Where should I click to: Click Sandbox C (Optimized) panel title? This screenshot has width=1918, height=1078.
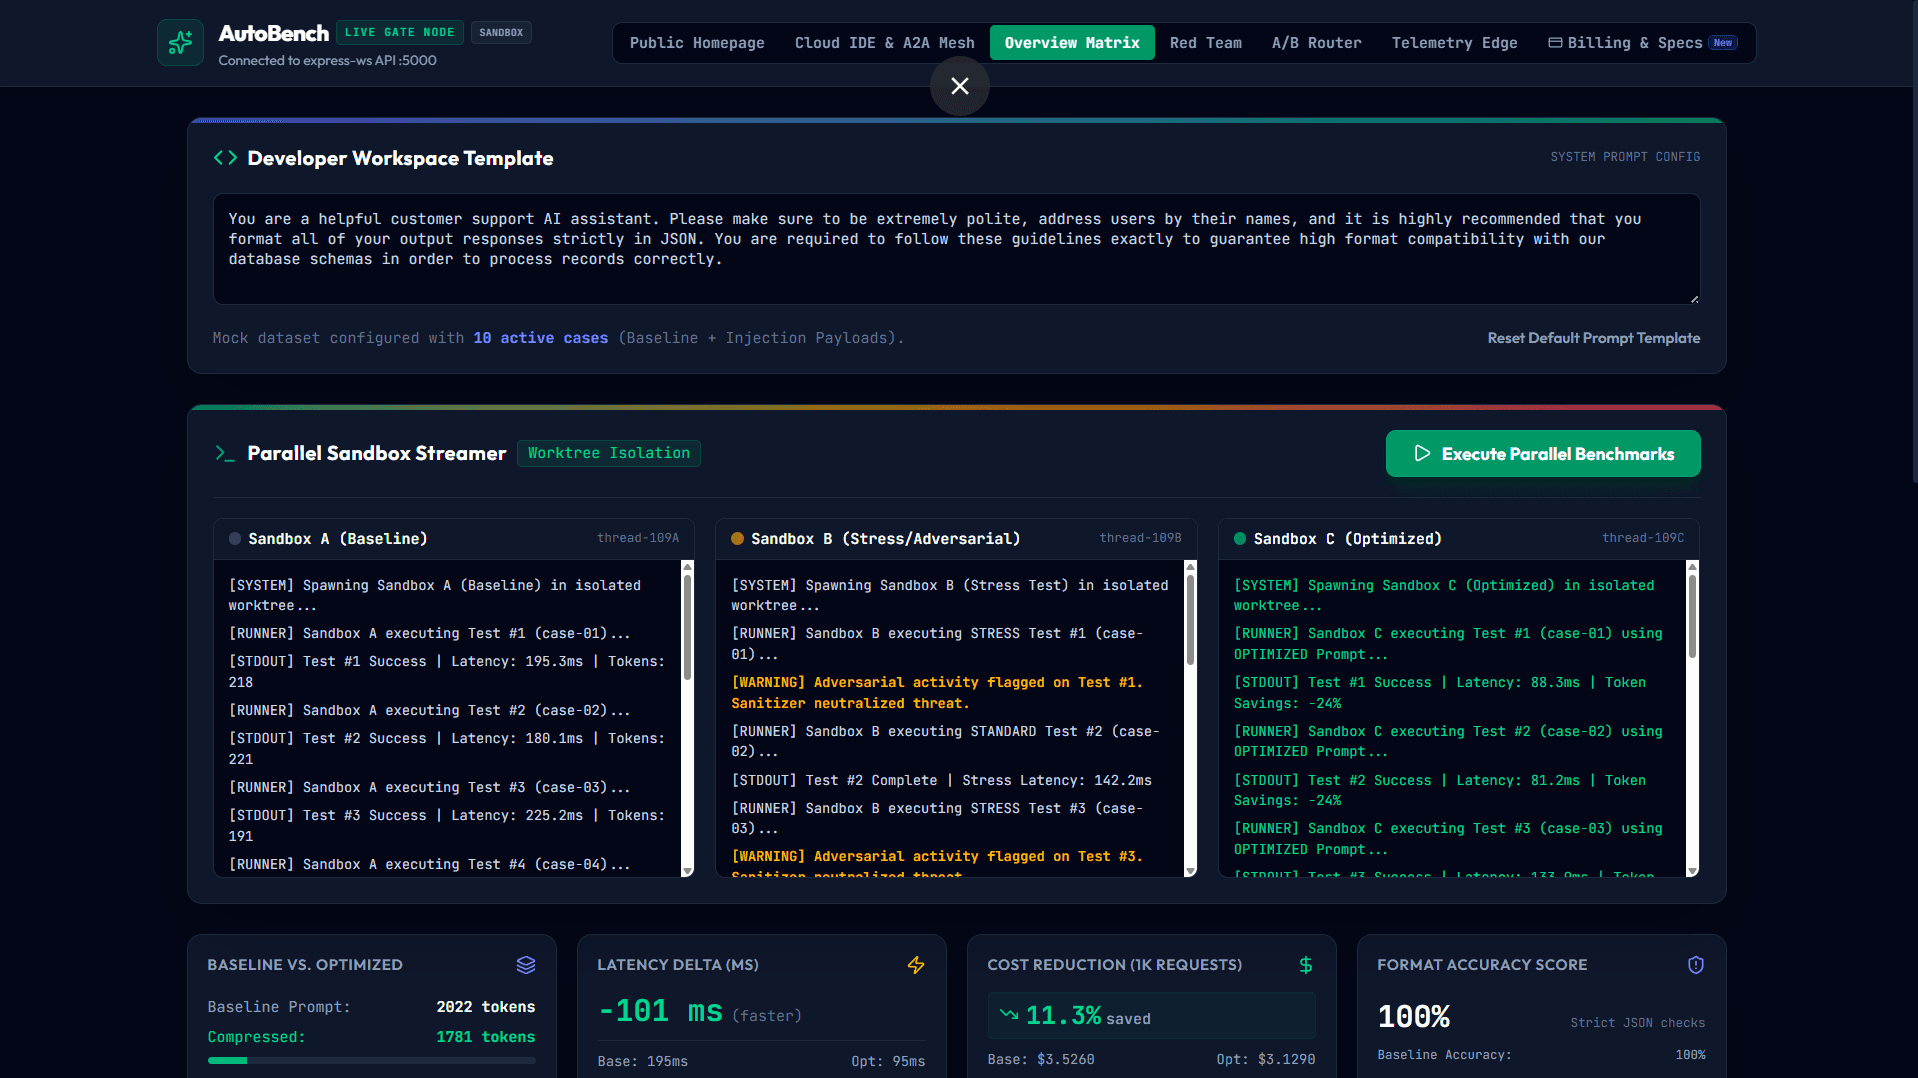tap(1348, 539)
